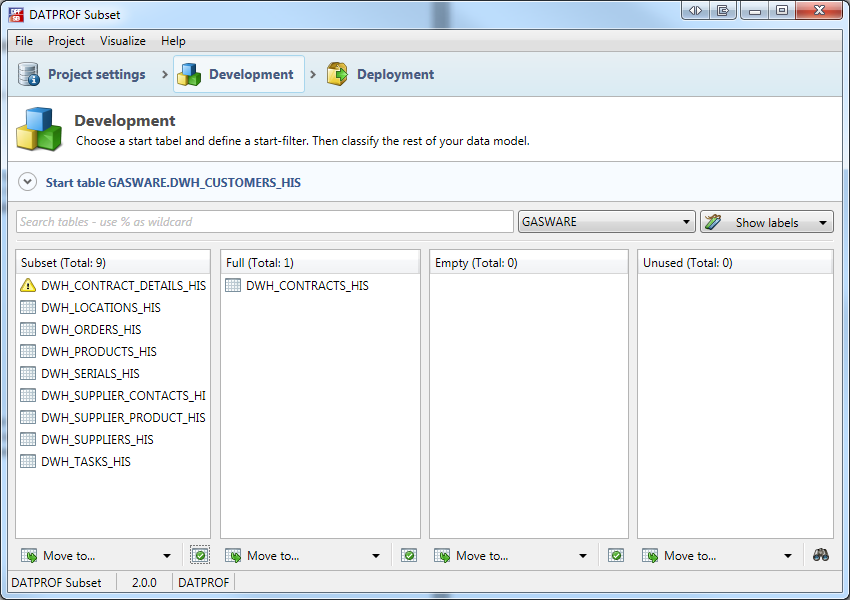Image resolution: width=850 pixels, height=600 pixels.
Task: Click the table icon next to DWH_CONTRACTS_HIS
Action: pos(233,286)
